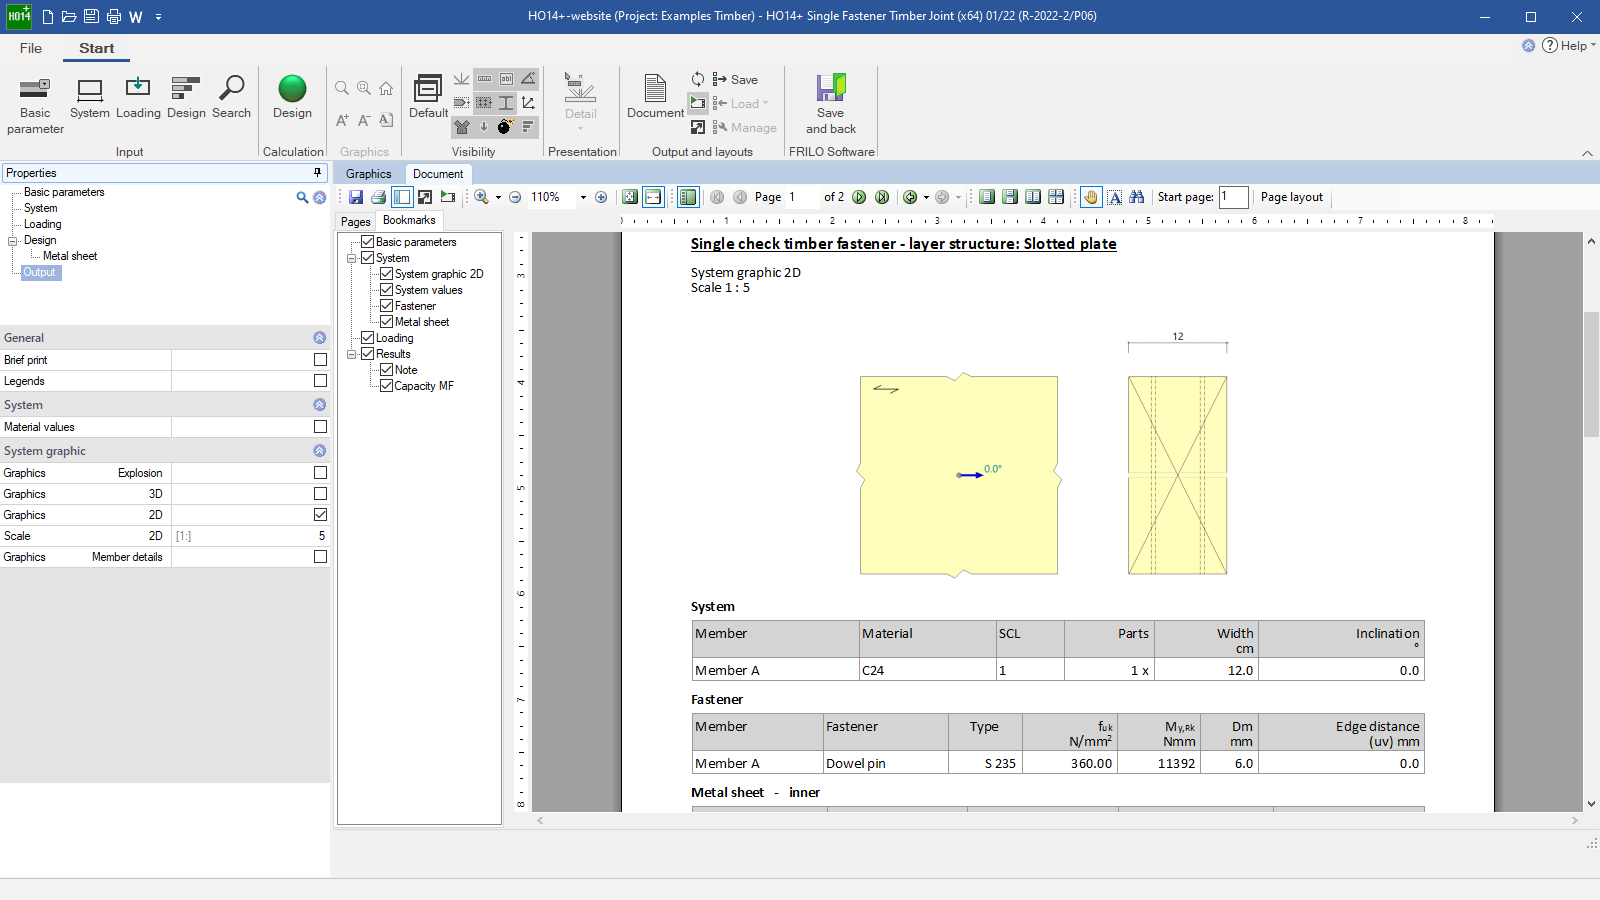Enable the Legends checkbox
The width and height of the screenshot is (1600, 900).
tap(320, 381)
